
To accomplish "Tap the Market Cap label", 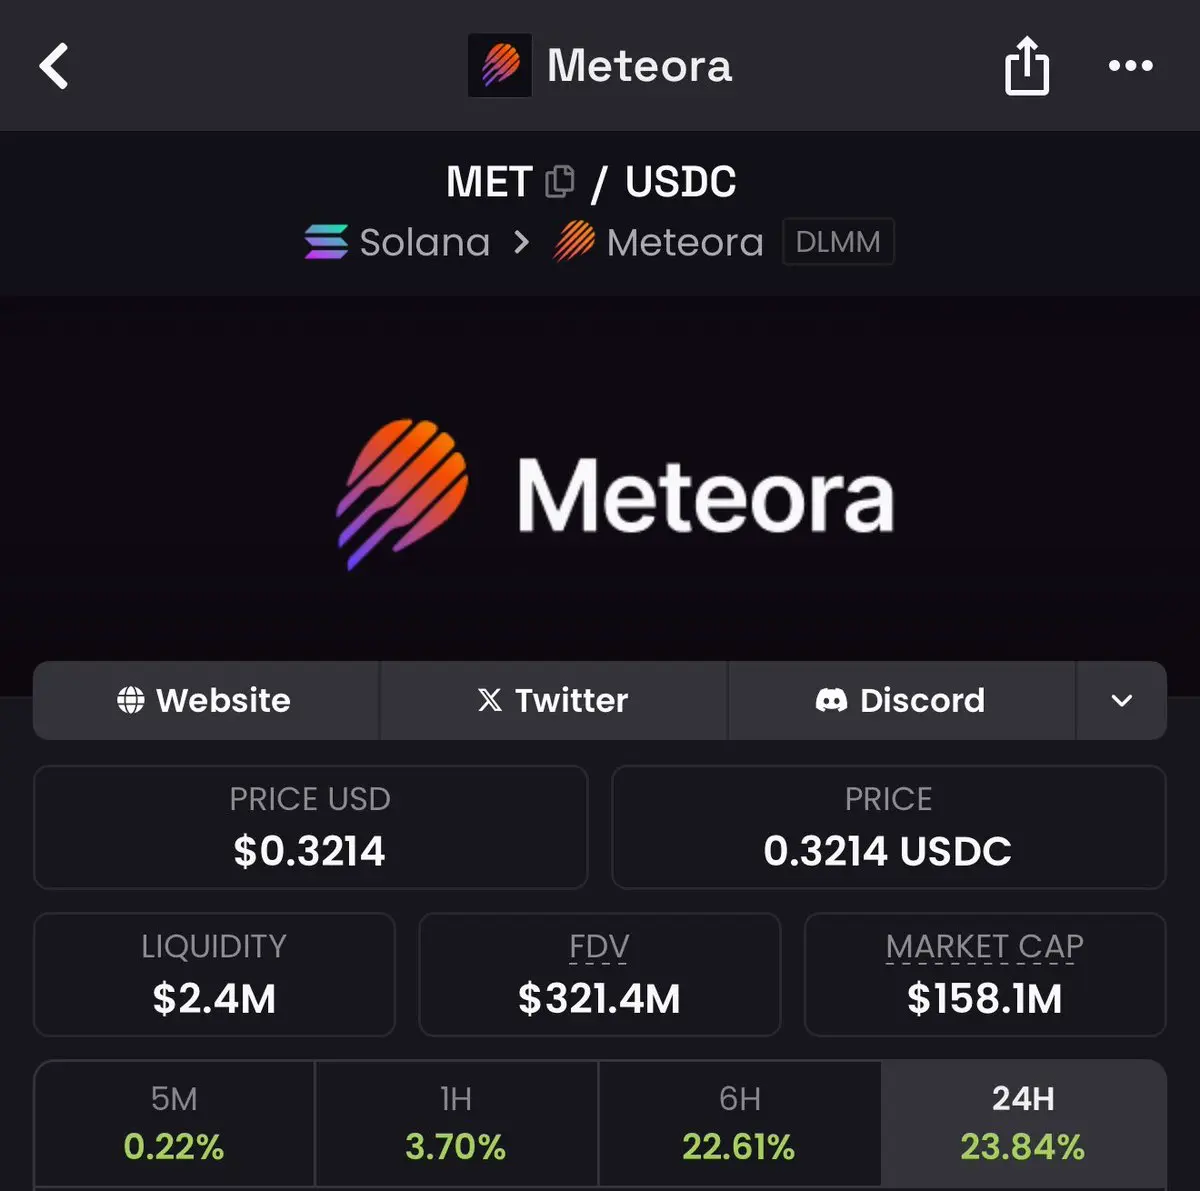I will 984,946.
